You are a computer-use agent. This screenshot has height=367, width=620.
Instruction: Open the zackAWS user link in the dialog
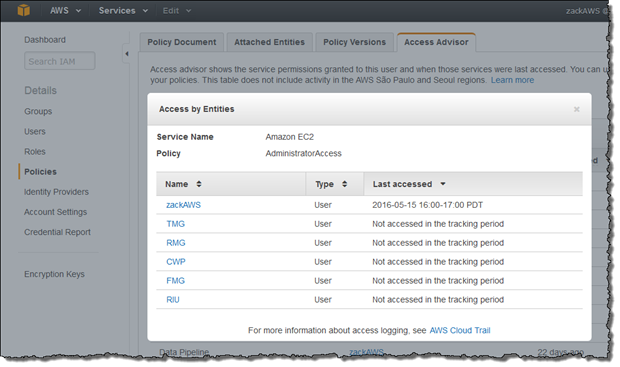183,205
